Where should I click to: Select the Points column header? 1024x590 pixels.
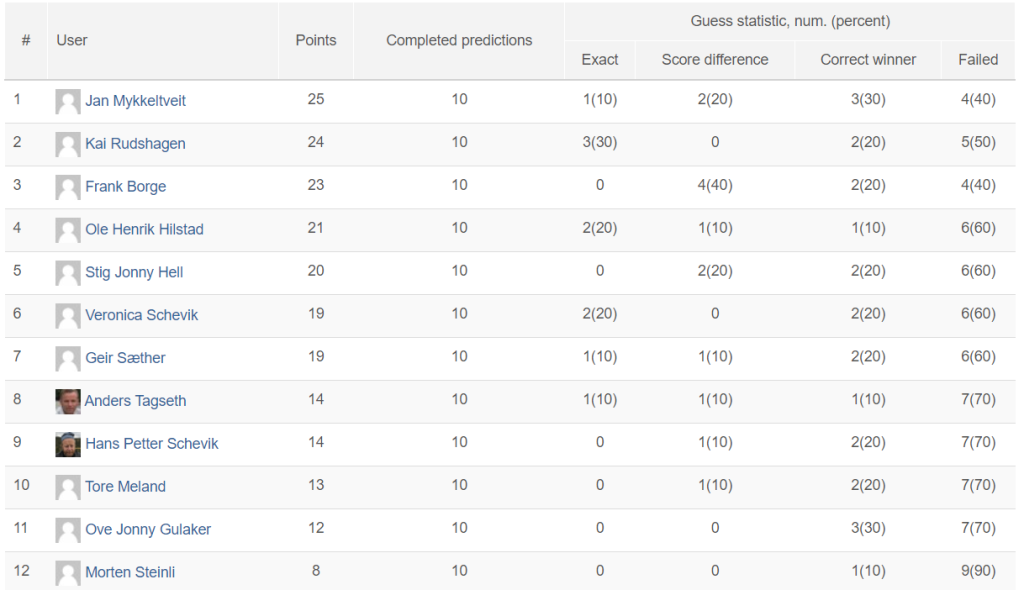coord(316,41)
